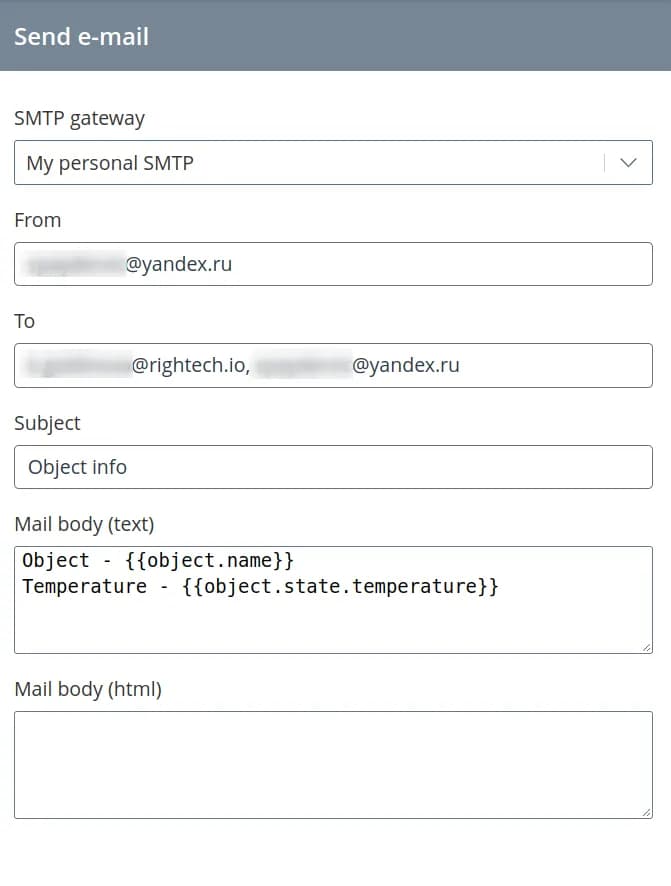
Task: Click the "From" field label
Action: click(38, 220)
